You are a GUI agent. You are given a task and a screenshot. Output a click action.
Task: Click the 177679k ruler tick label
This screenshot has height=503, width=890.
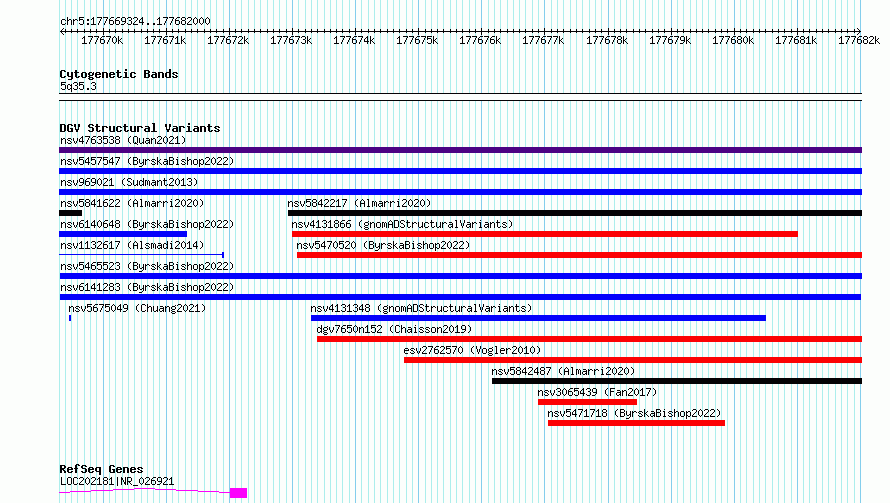click(670, 40)
